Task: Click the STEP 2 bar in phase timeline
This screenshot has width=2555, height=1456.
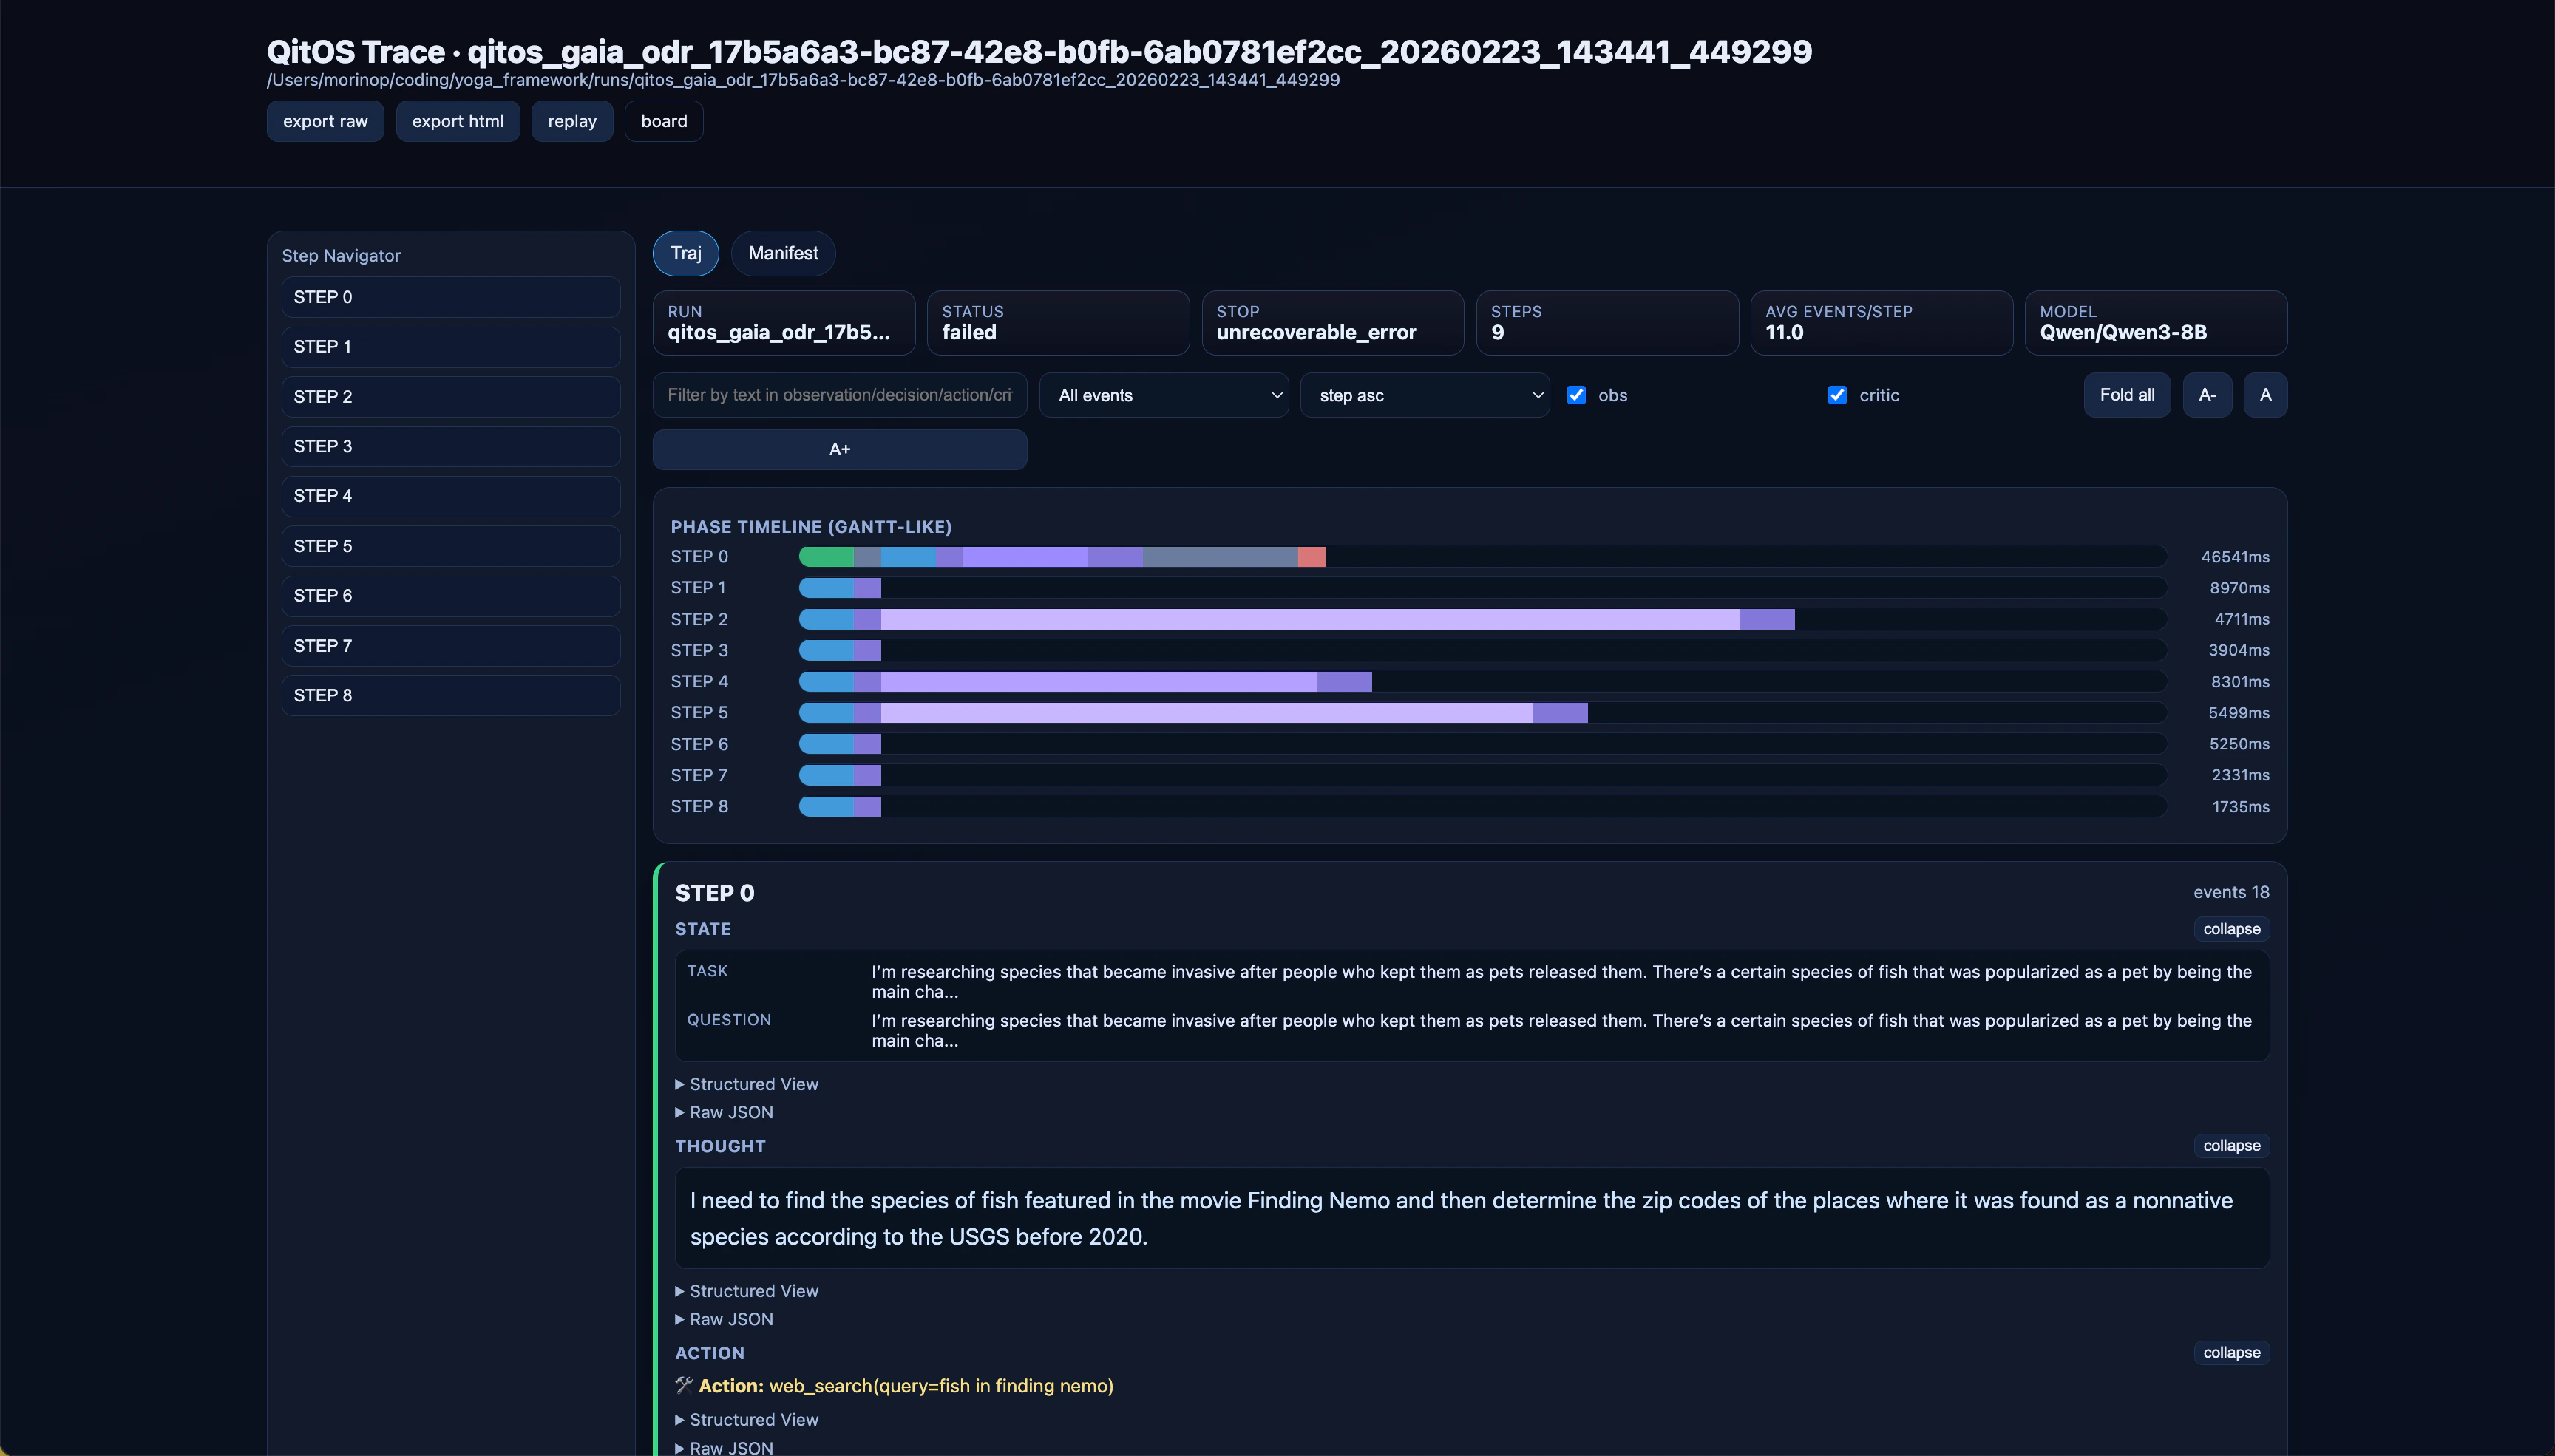Action: click(x=1296, y=619)
